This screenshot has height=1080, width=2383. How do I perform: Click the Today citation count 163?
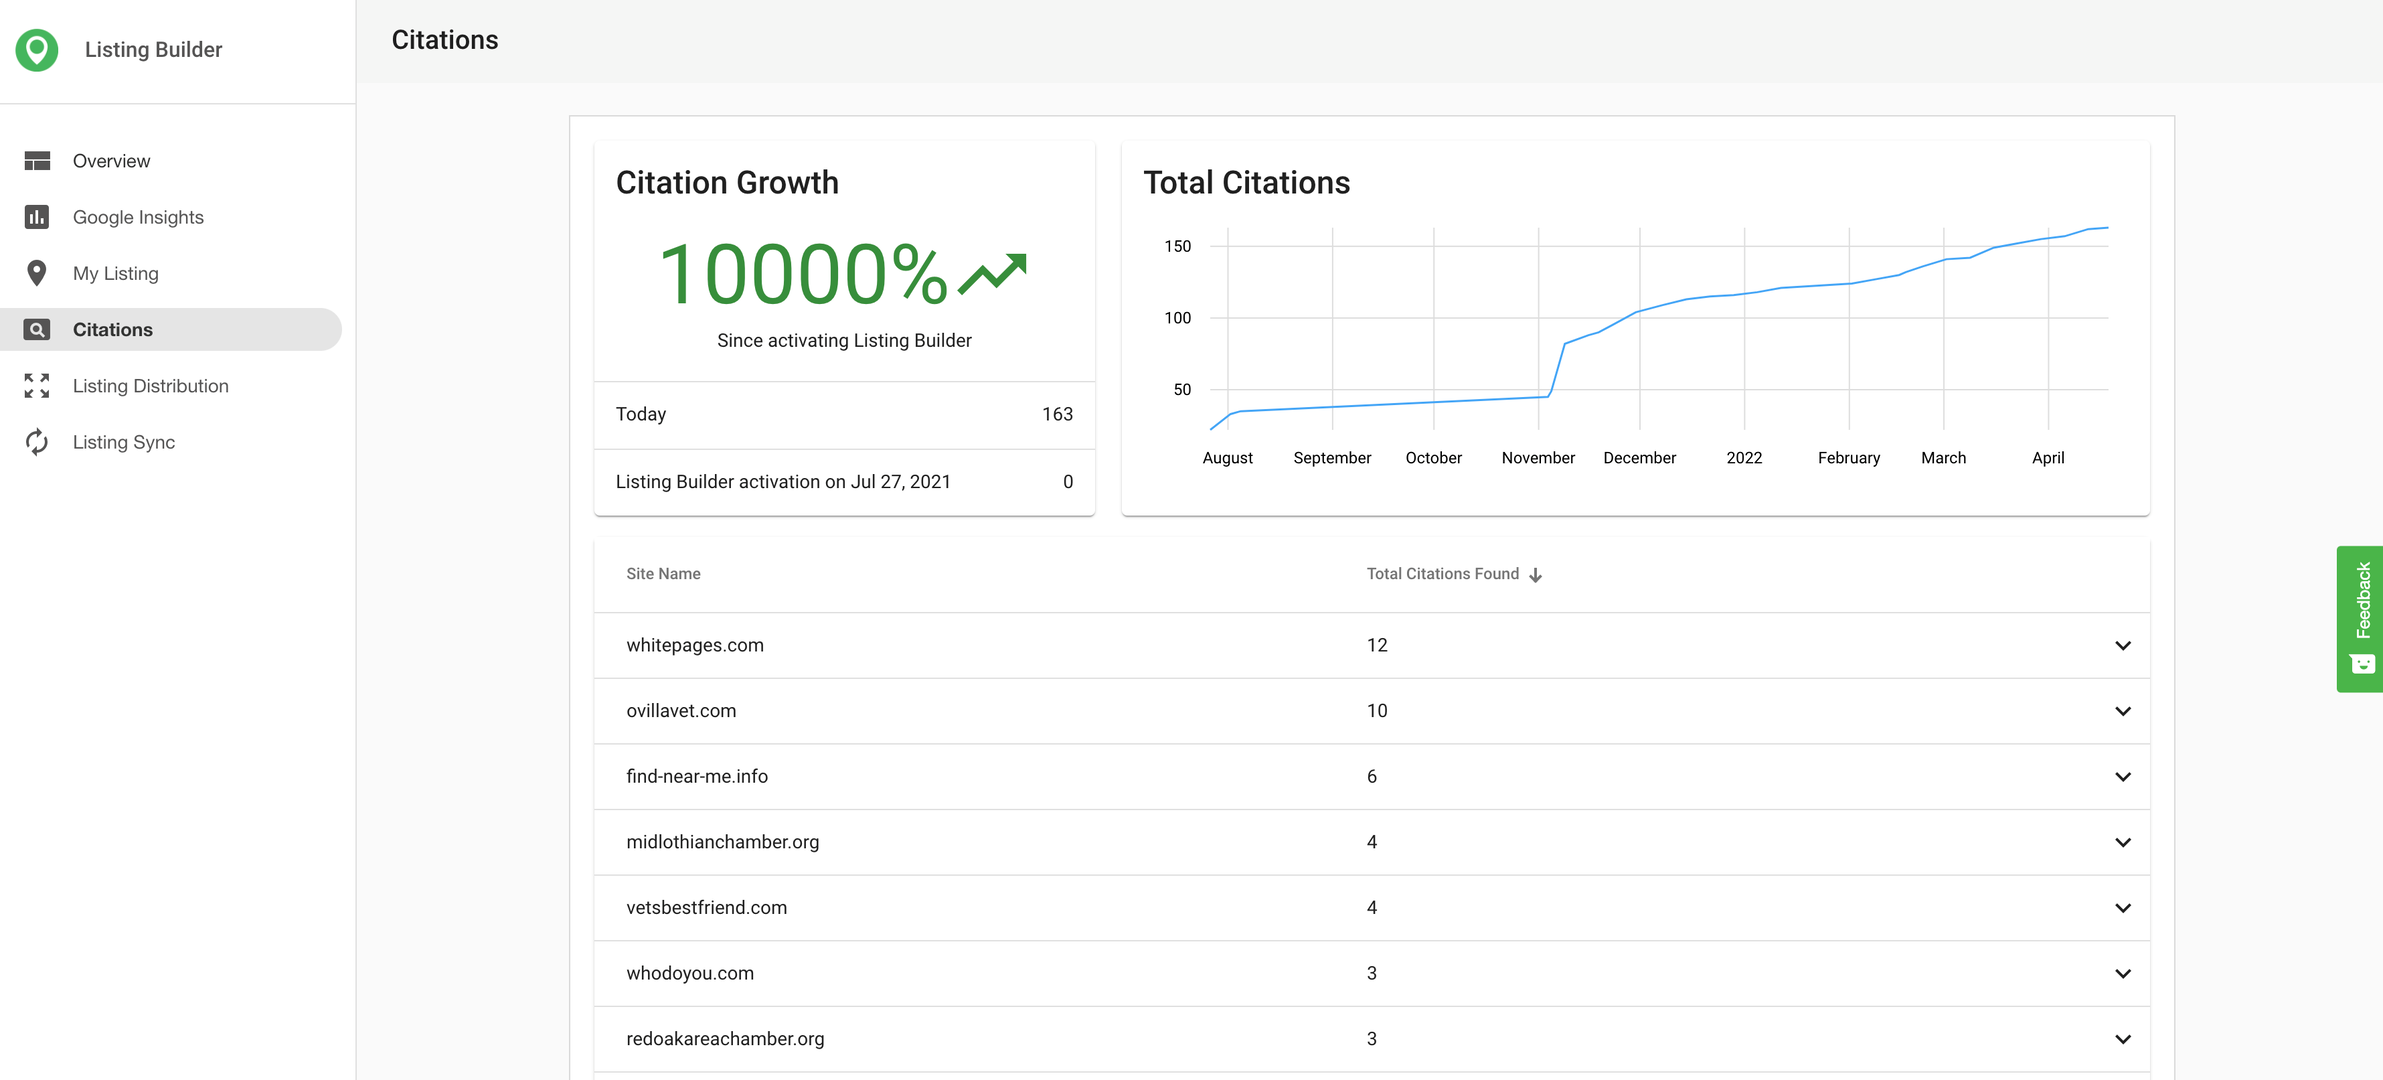(x=1057, y=414)
